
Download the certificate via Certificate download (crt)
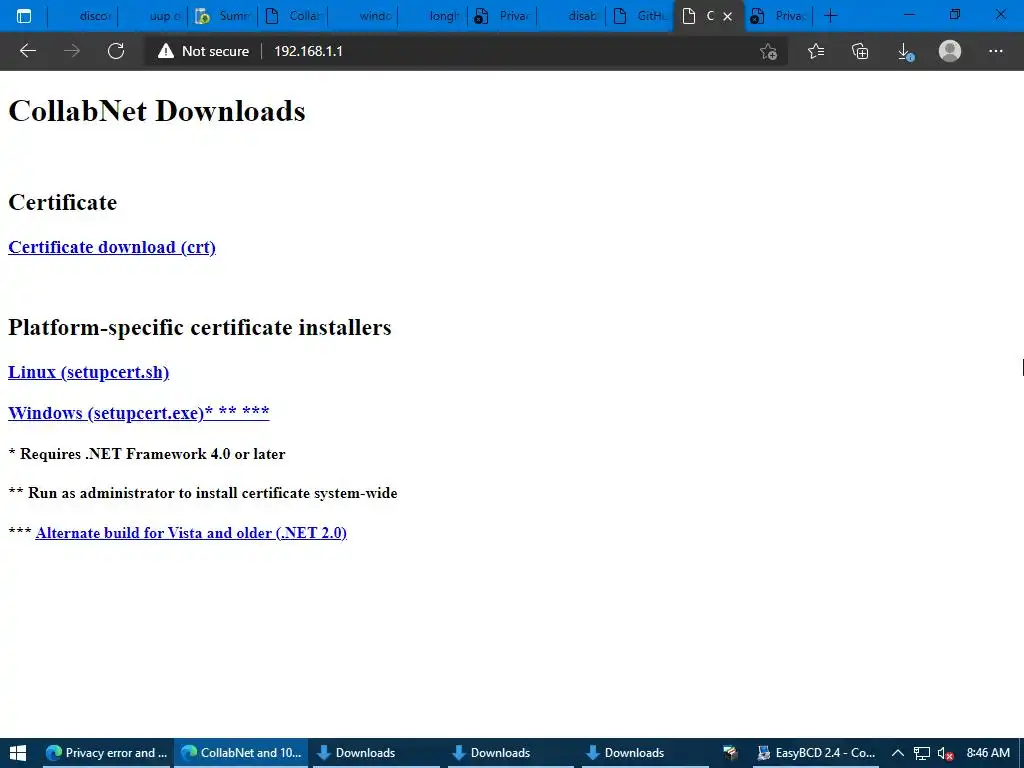click(x=112, y=248)
